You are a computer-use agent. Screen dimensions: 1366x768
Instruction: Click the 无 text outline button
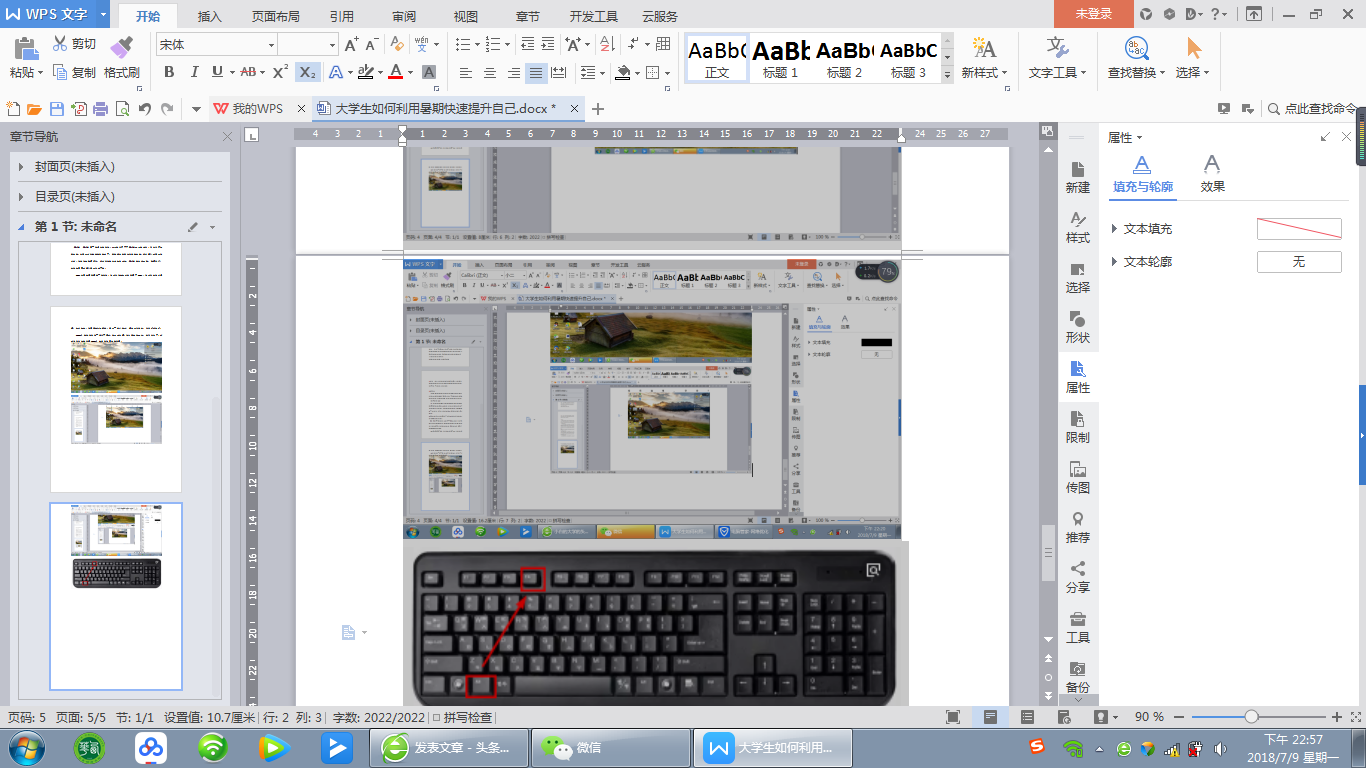pyautogui.click(x=1299, y=262)
